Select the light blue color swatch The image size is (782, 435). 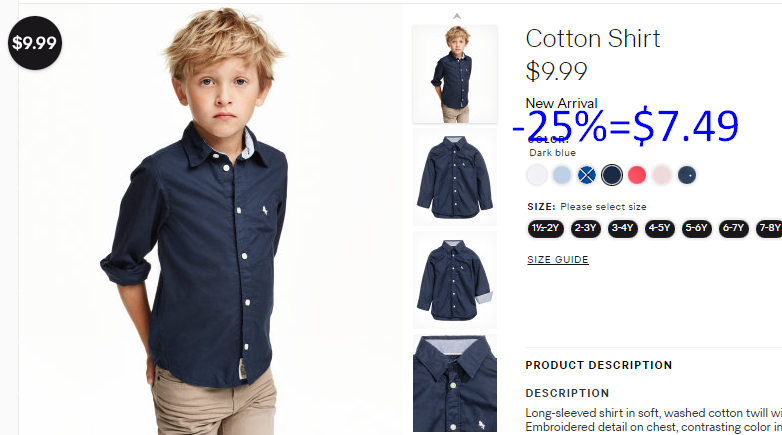click(x=562, y=175)
